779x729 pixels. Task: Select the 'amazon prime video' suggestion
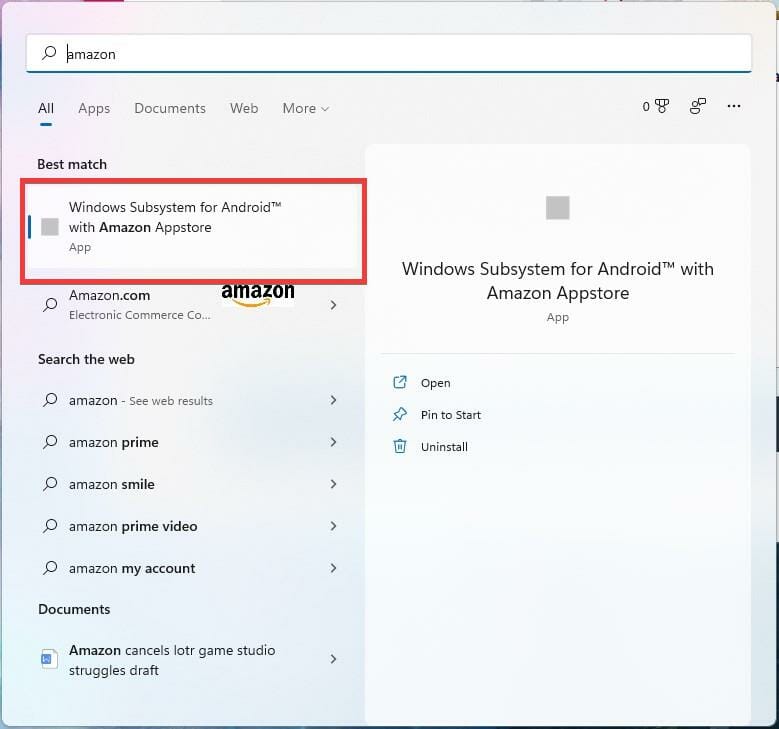click(x=191, y=526)
